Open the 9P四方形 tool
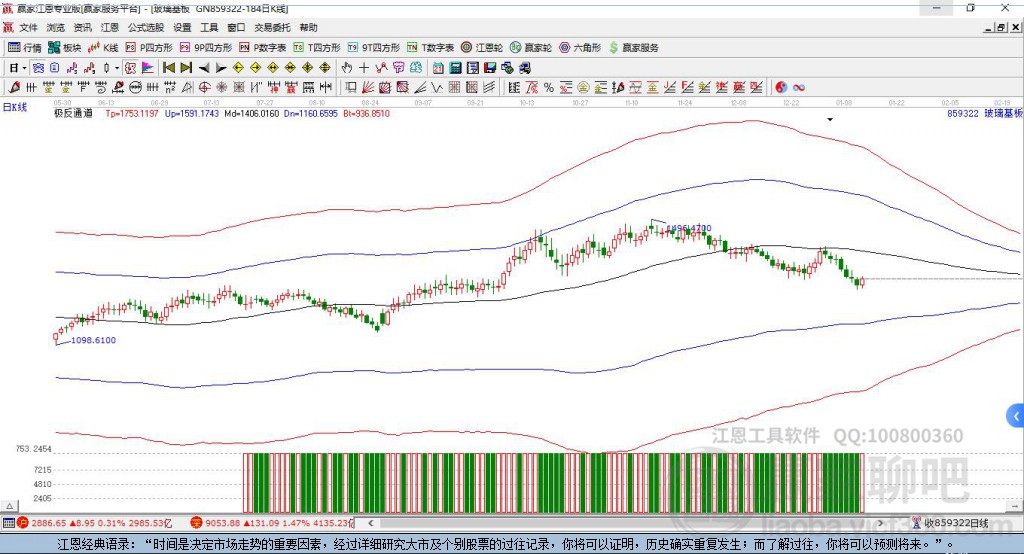This screenshot has height=554, width=1024. coord(206,48)
